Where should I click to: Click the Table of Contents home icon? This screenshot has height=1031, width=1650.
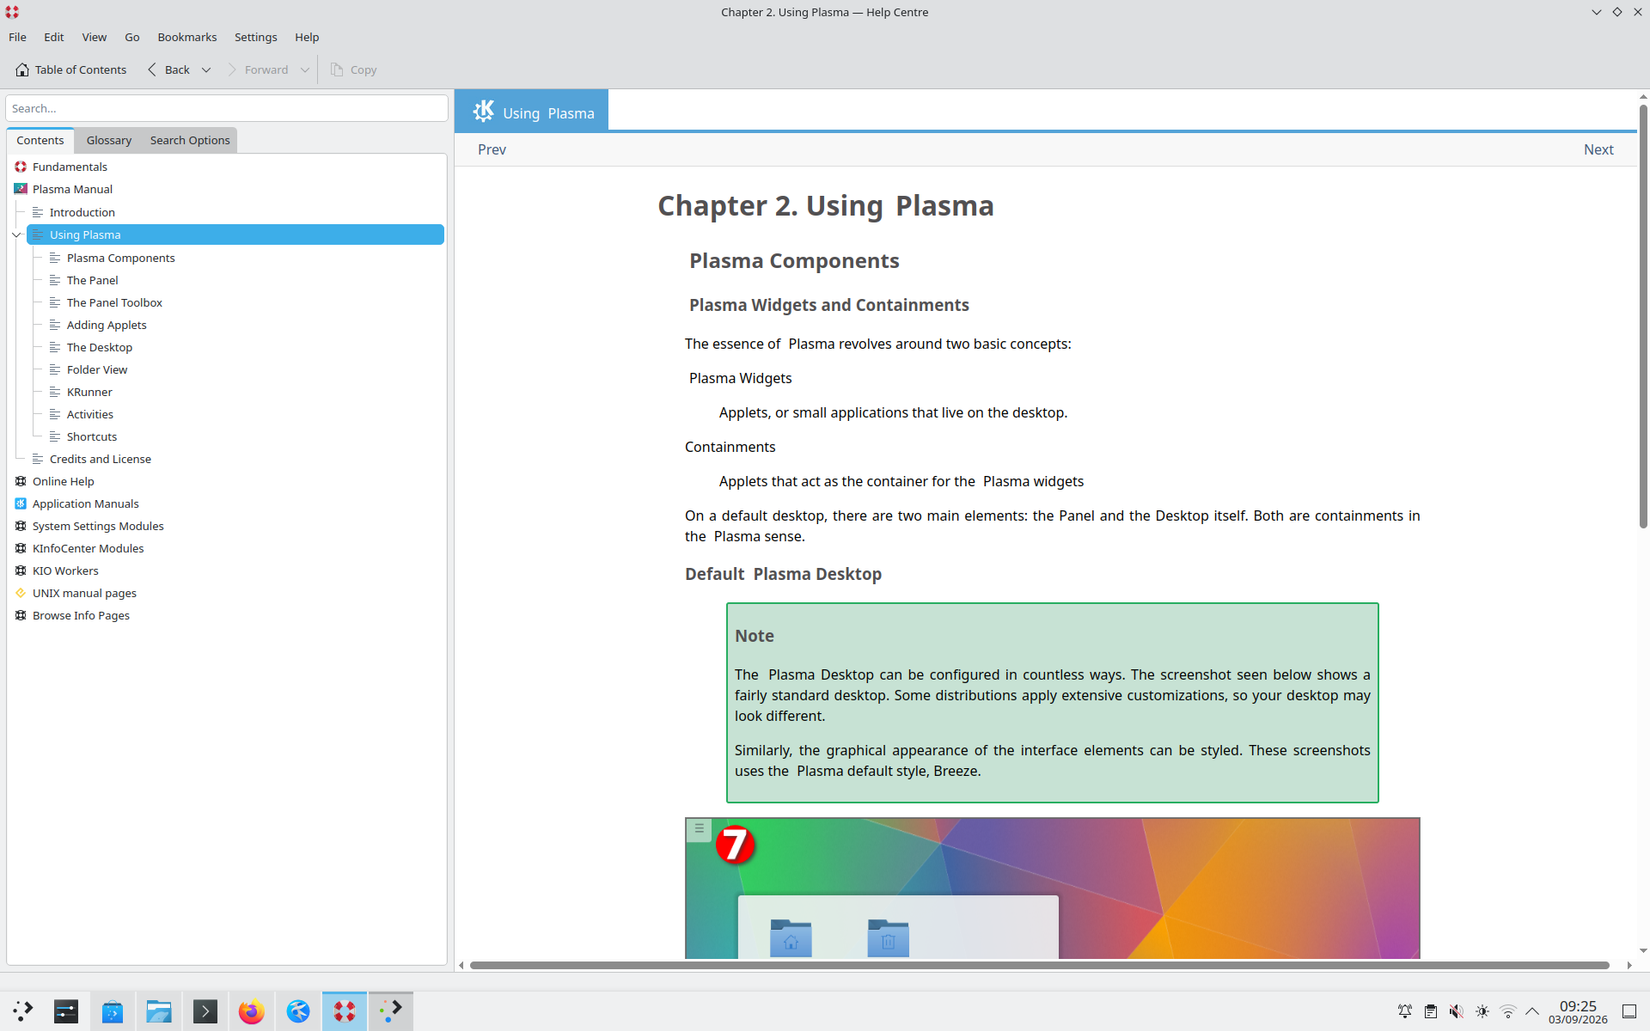[x=22, y=70]
